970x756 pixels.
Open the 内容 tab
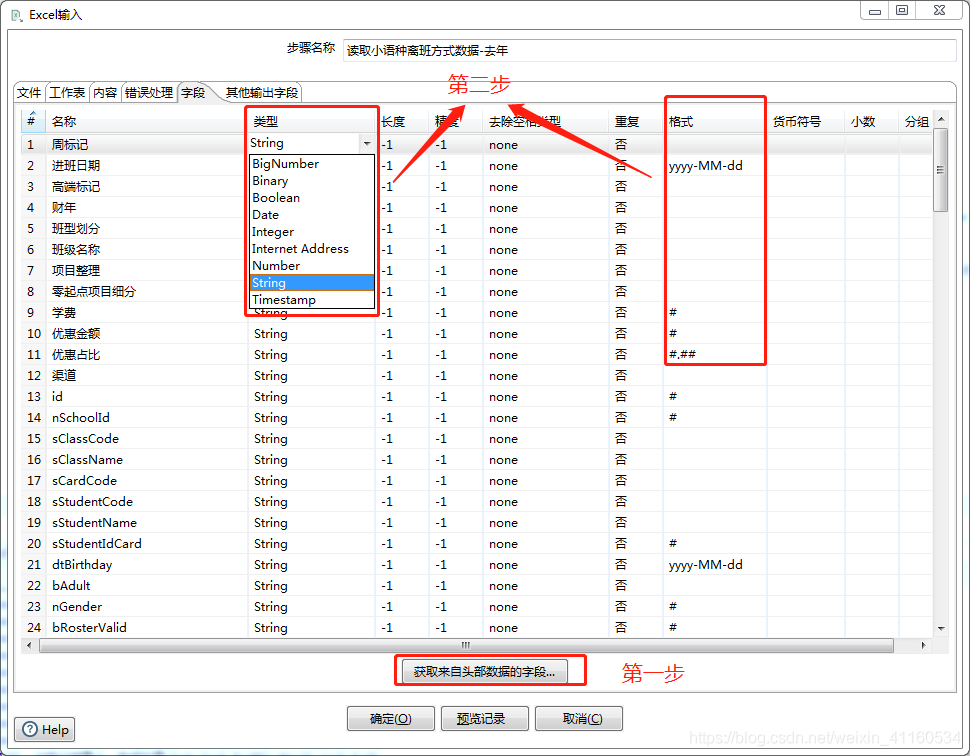pos(105,93)
